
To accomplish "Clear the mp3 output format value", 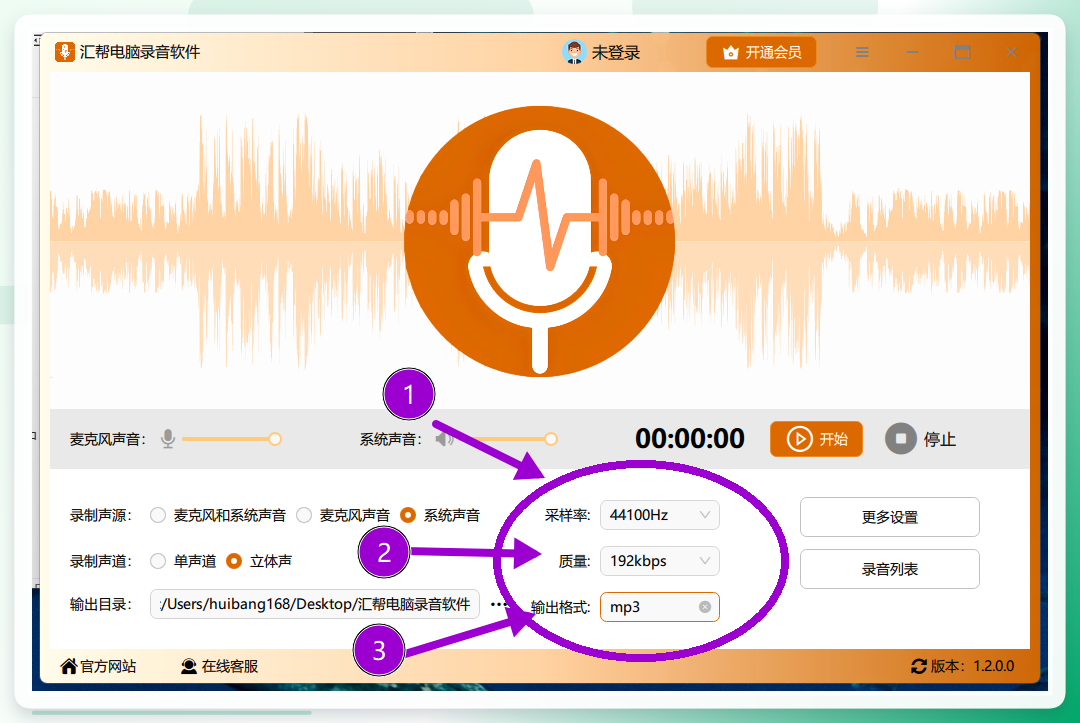I will coord(705,607).
